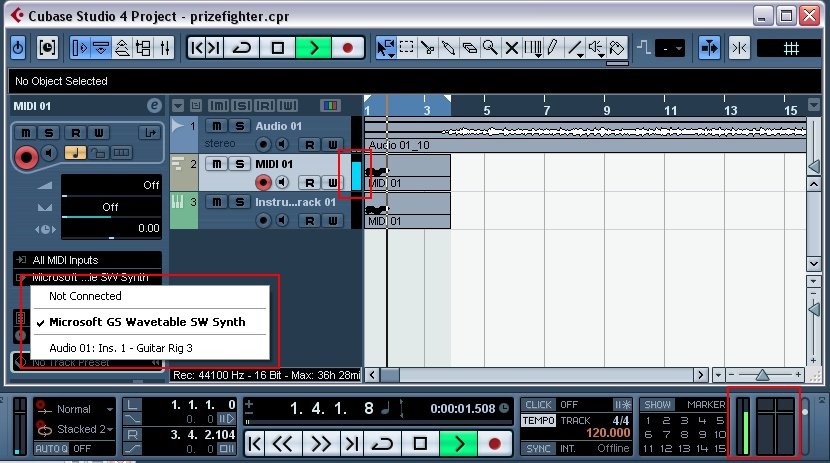Click Stop in the top toolbar
The image size is (830, 463).
click(277, 48)
